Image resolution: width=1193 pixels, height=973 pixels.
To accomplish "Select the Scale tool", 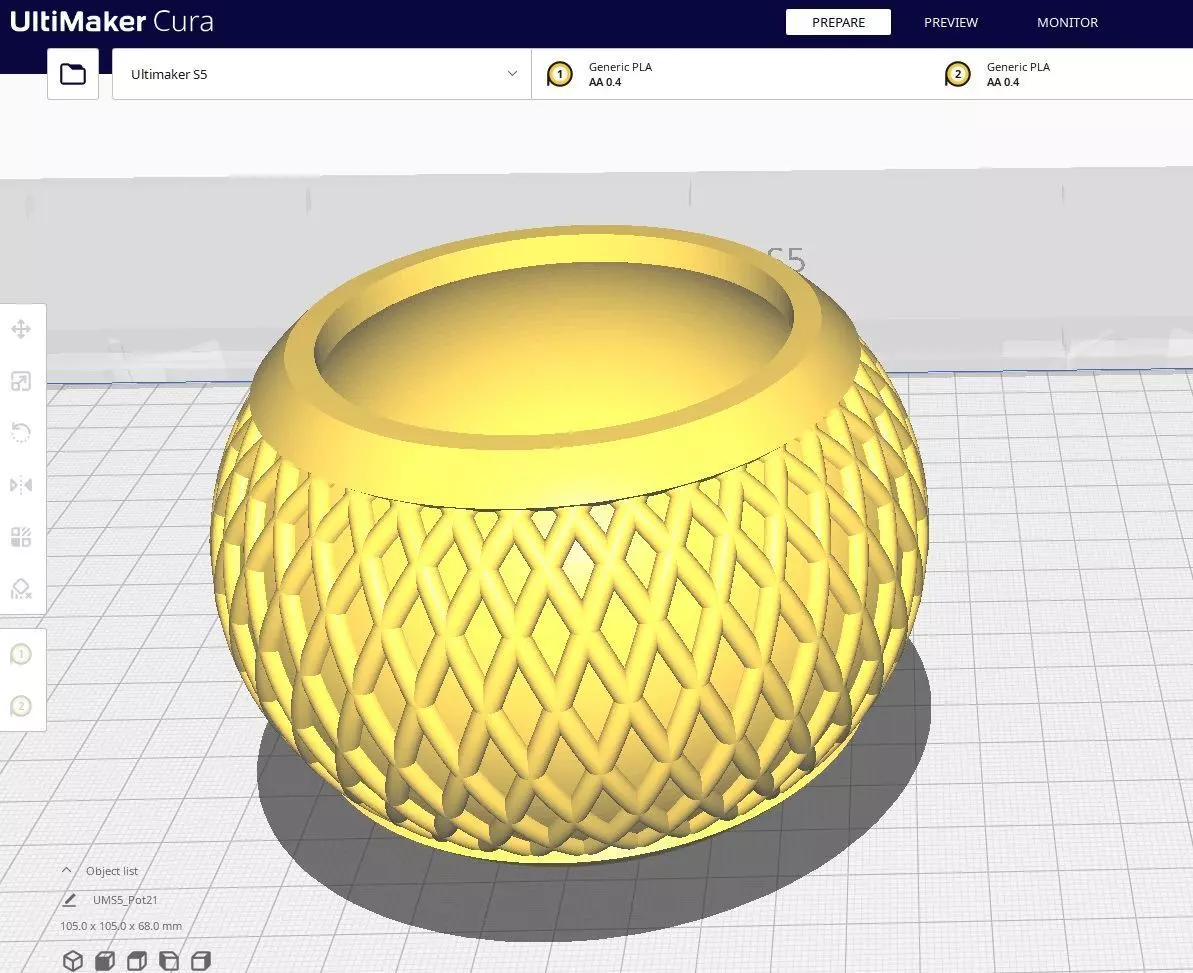I will [21, 381].
